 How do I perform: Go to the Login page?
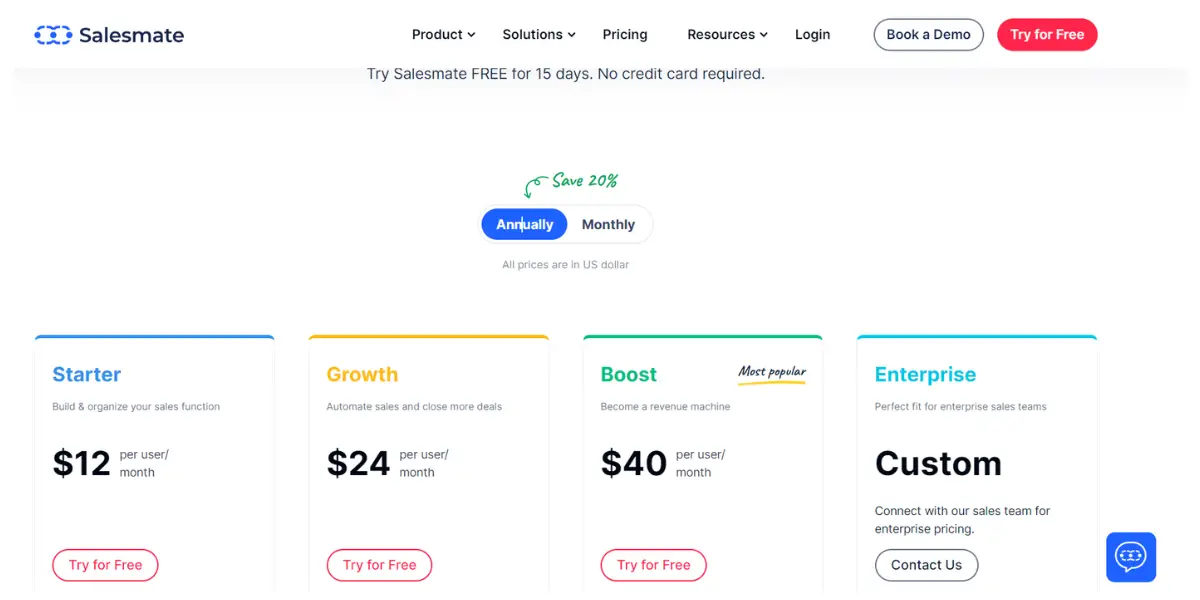point(812,34)
